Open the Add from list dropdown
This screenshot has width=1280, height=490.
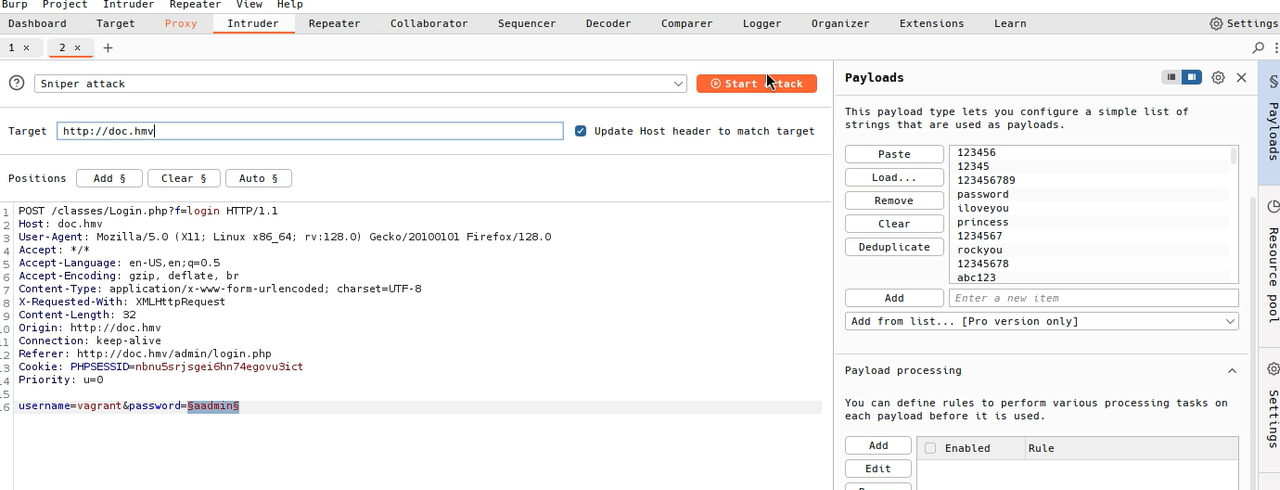1042,321
